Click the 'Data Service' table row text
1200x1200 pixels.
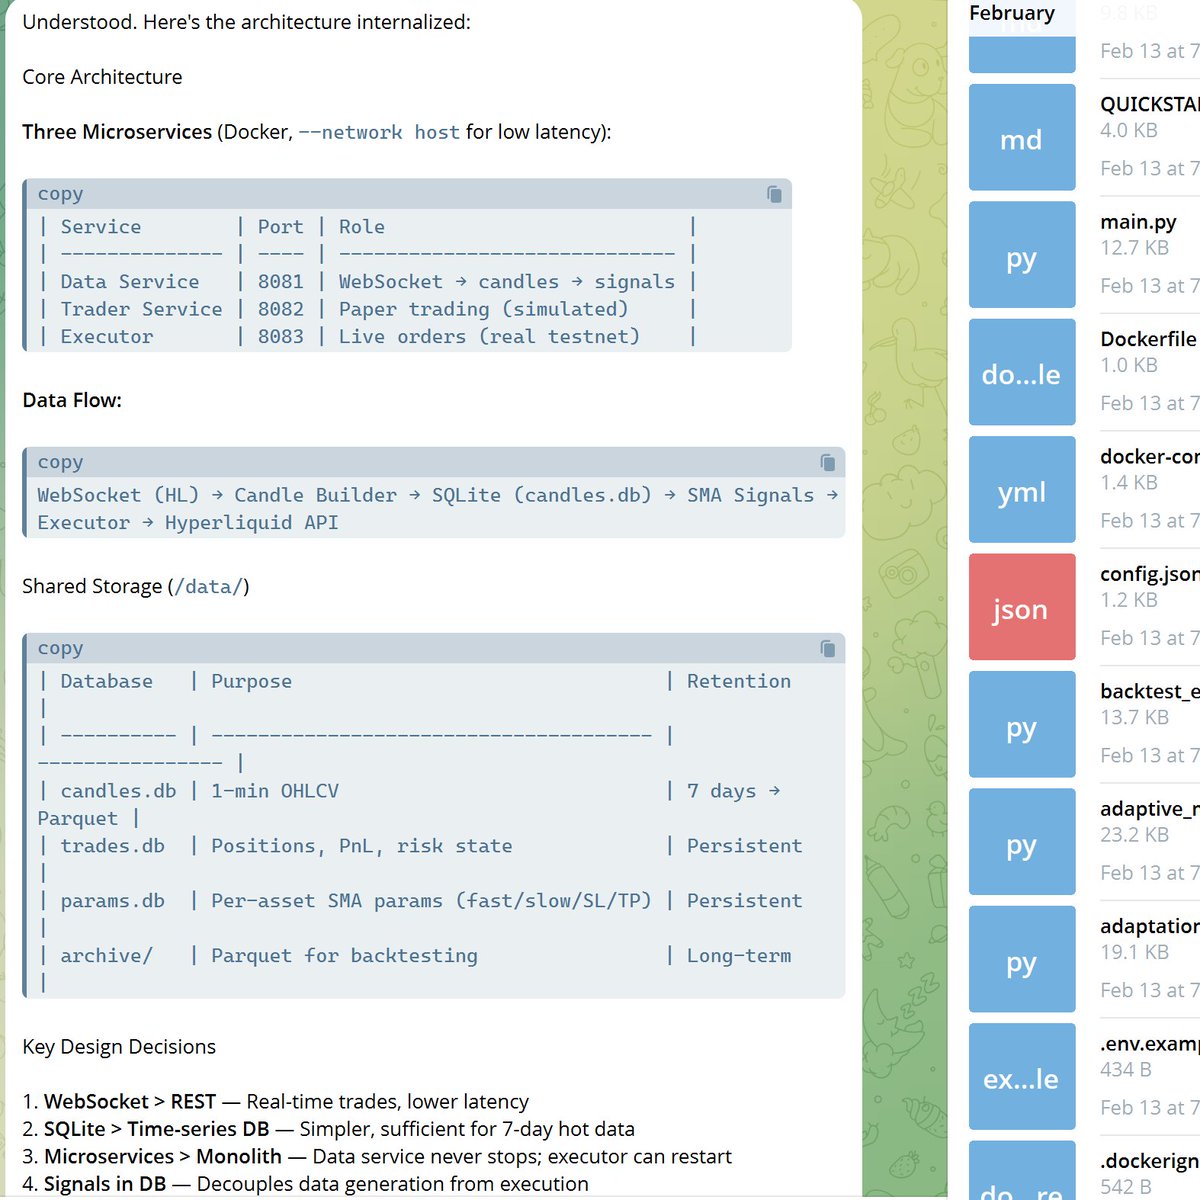(x=129, y=282)
